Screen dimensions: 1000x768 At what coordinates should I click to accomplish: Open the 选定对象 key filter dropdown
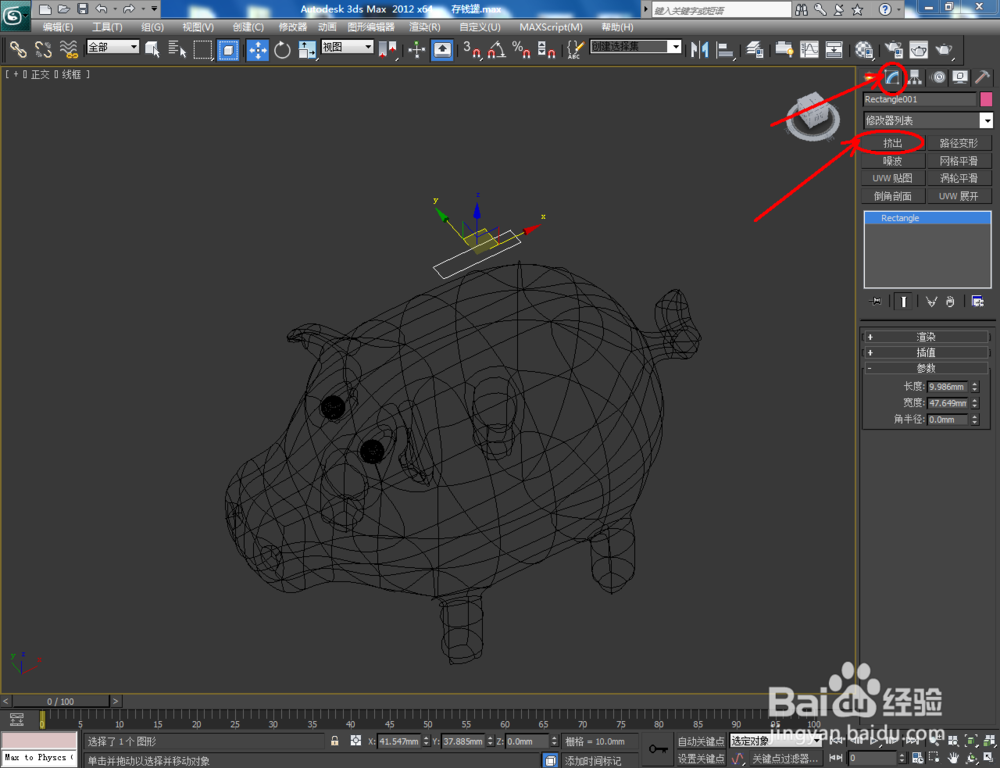776,741
